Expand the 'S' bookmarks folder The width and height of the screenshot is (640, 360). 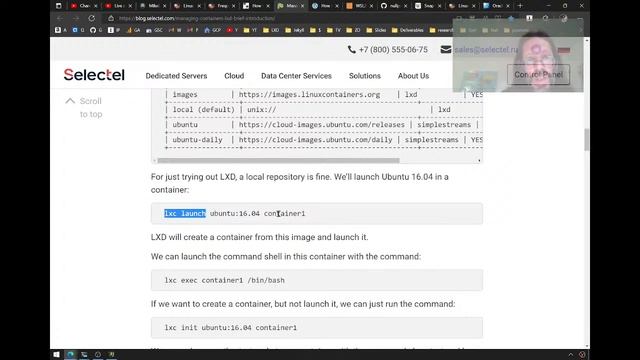coord(316,30)
